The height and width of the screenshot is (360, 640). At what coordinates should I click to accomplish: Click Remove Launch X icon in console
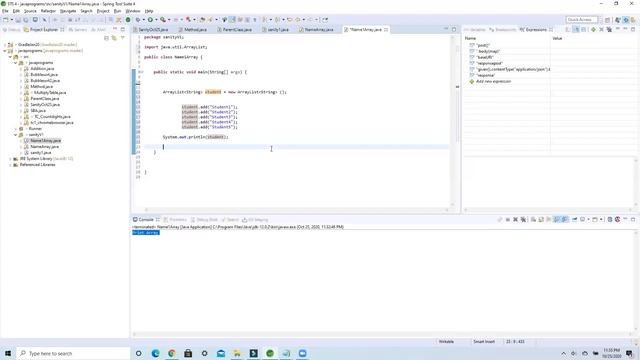[x=515, y=220]
